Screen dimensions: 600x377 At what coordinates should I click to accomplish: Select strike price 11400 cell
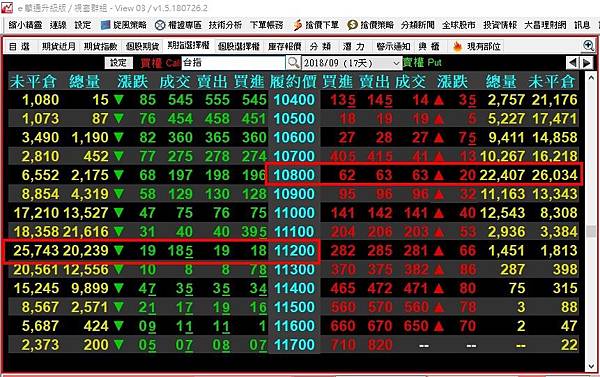[294, 288]
